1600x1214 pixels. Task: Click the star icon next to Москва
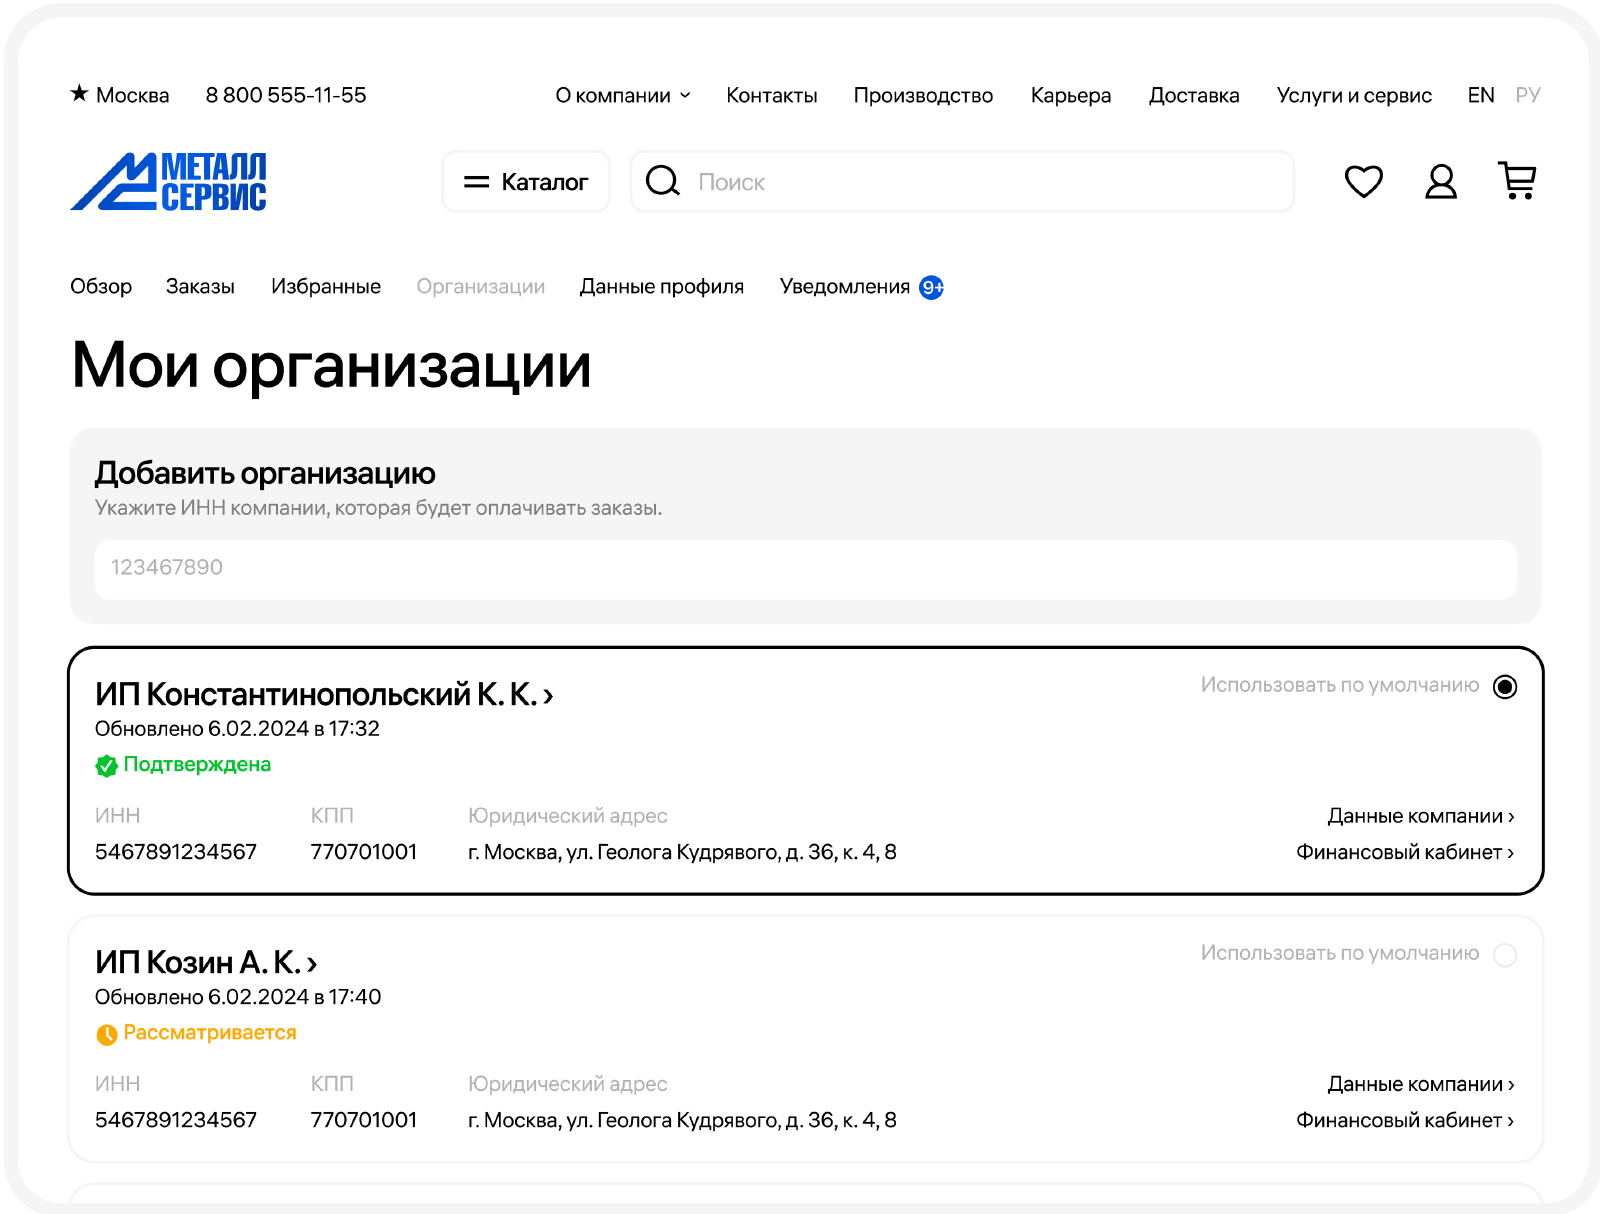point(79,94)
